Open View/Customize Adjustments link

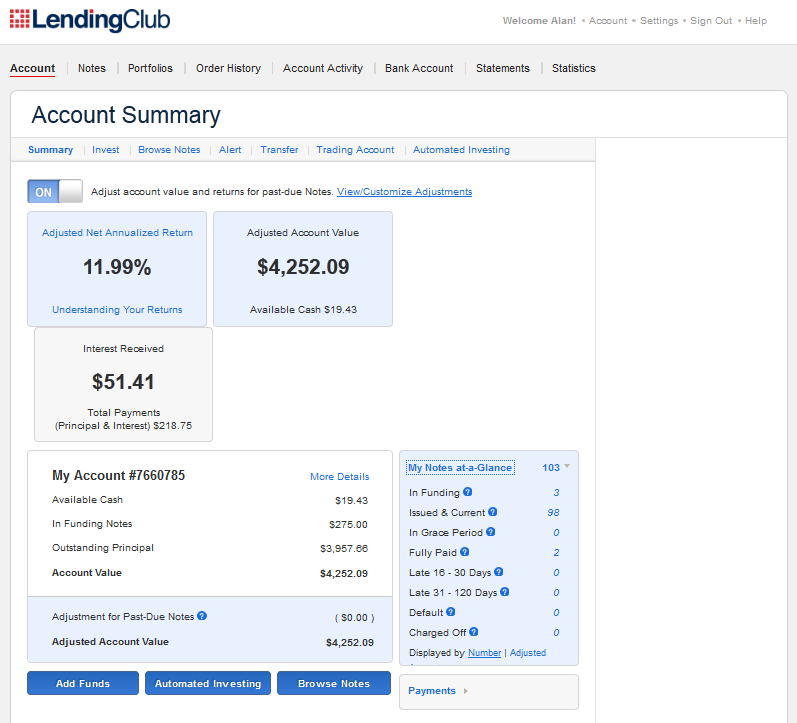(405, 192)
